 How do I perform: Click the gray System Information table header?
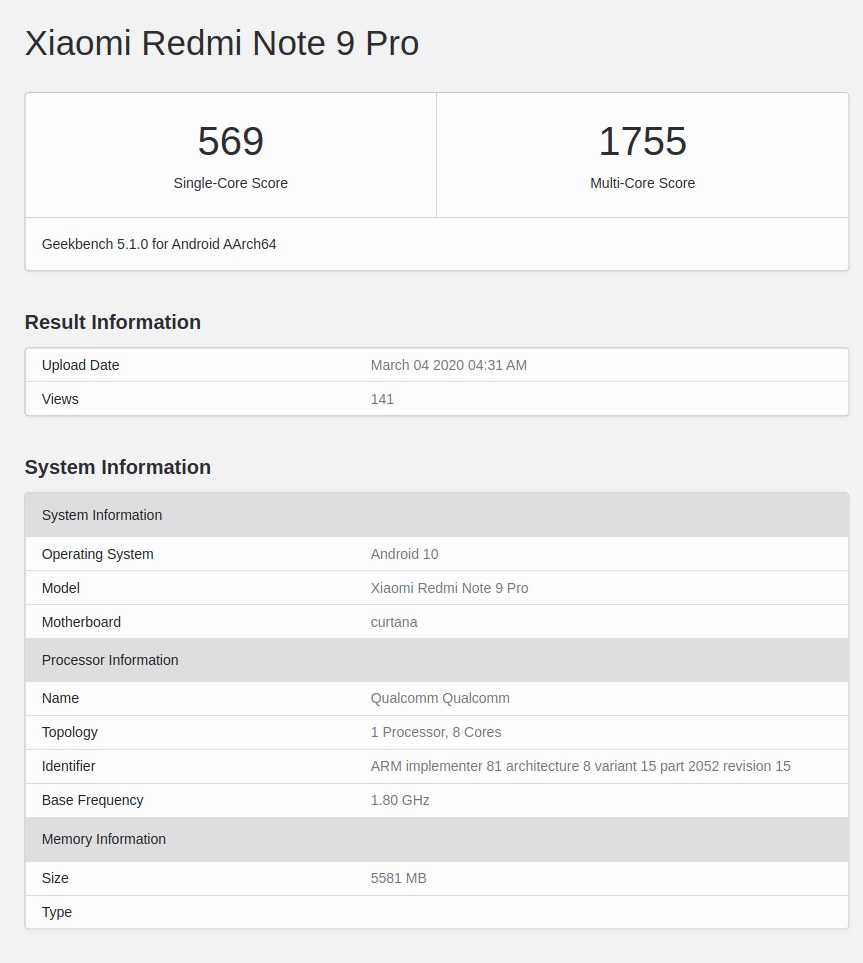(x=437, y=515)
